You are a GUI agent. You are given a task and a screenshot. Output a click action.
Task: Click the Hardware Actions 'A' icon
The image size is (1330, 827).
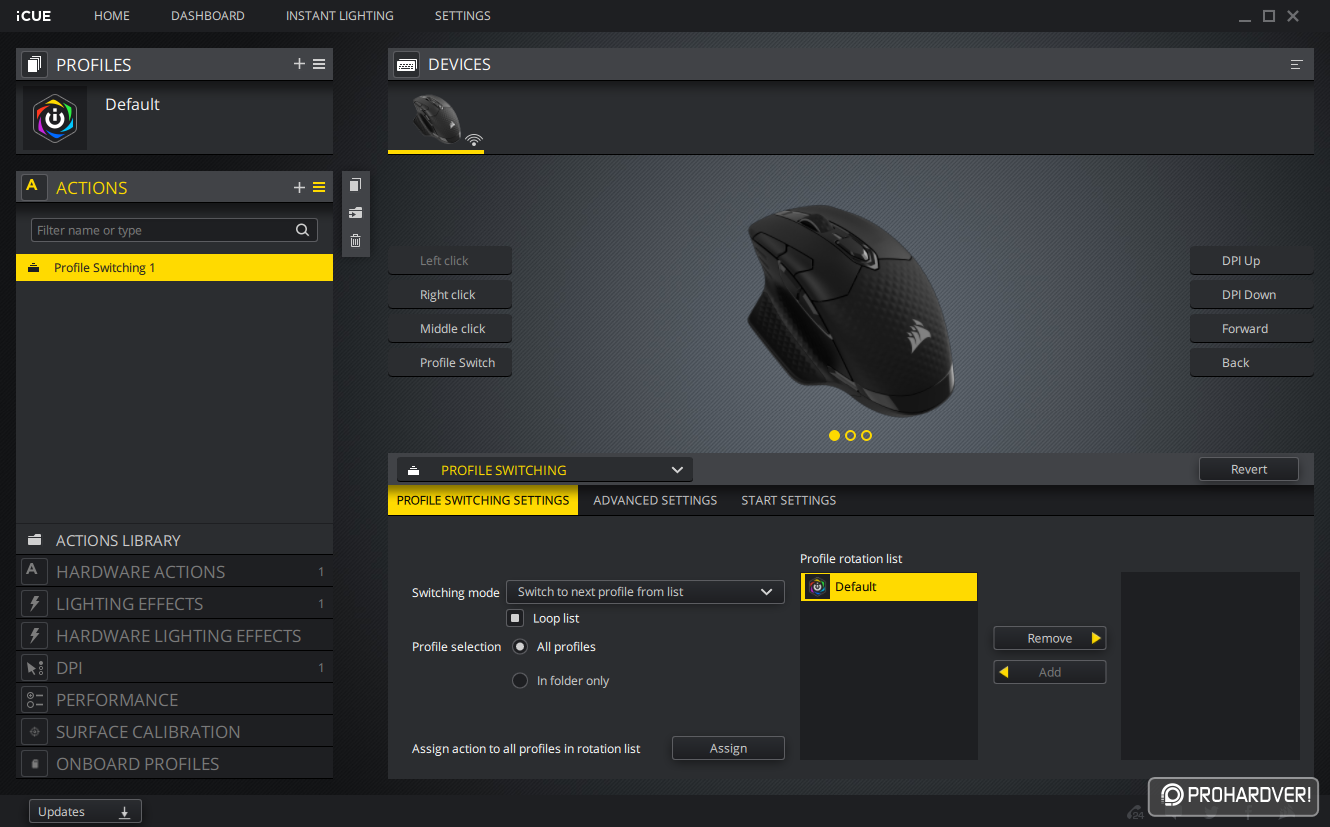tap(33, 572)
